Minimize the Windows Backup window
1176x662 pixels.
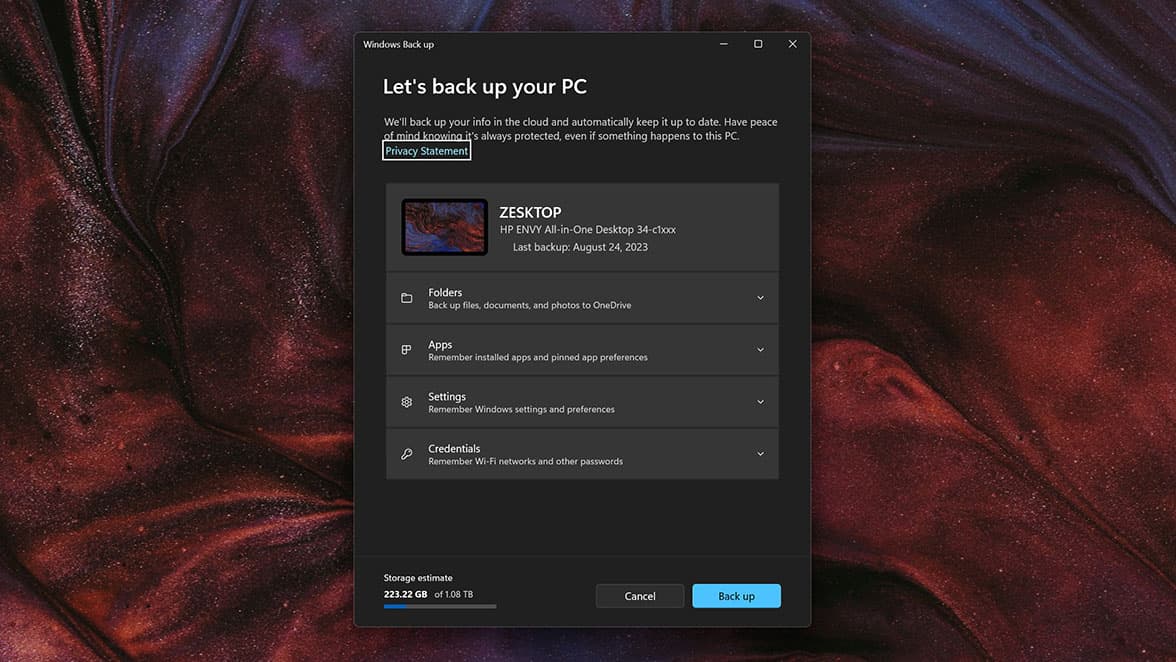pos(723,44)
